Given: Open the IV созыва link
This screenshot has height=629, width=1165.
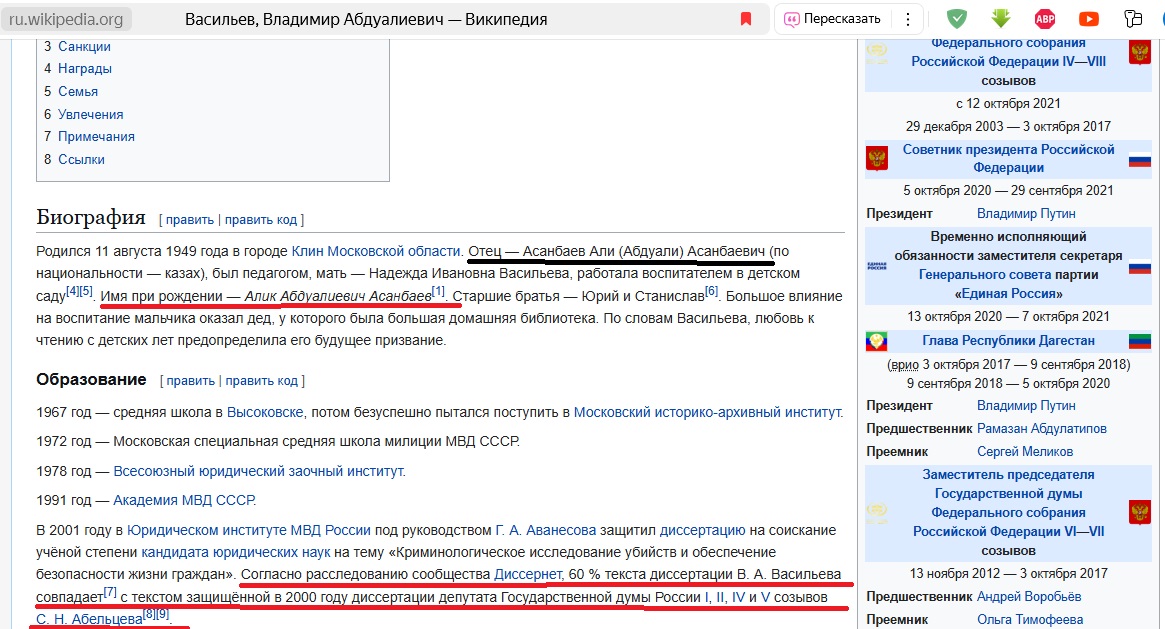Looking at the screenshot, I should tap(739, 597).
